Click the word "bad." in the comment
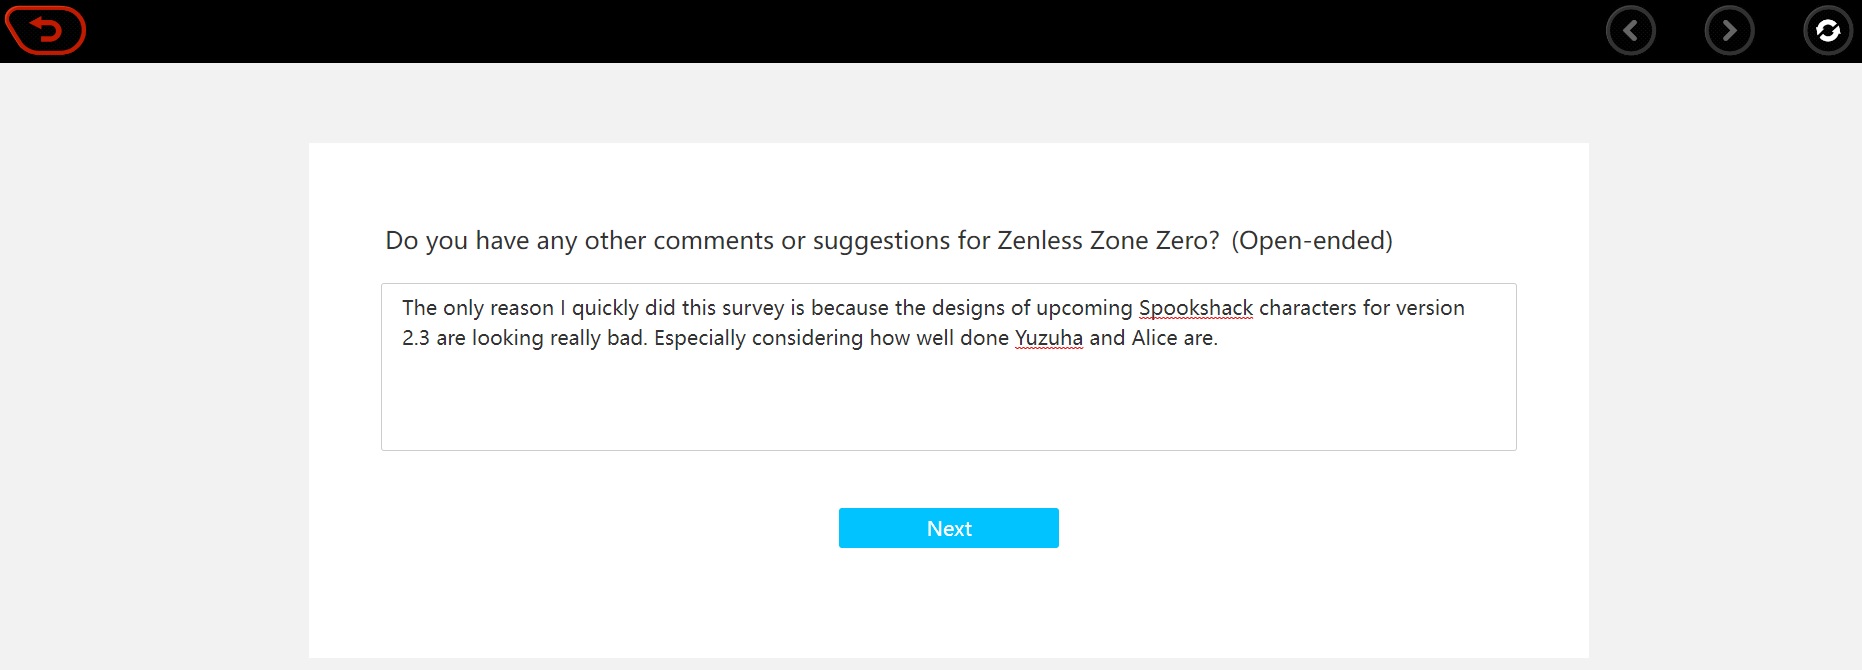Screen dimensions: 1862x670 pyautogui.click(x=627, y=338)
